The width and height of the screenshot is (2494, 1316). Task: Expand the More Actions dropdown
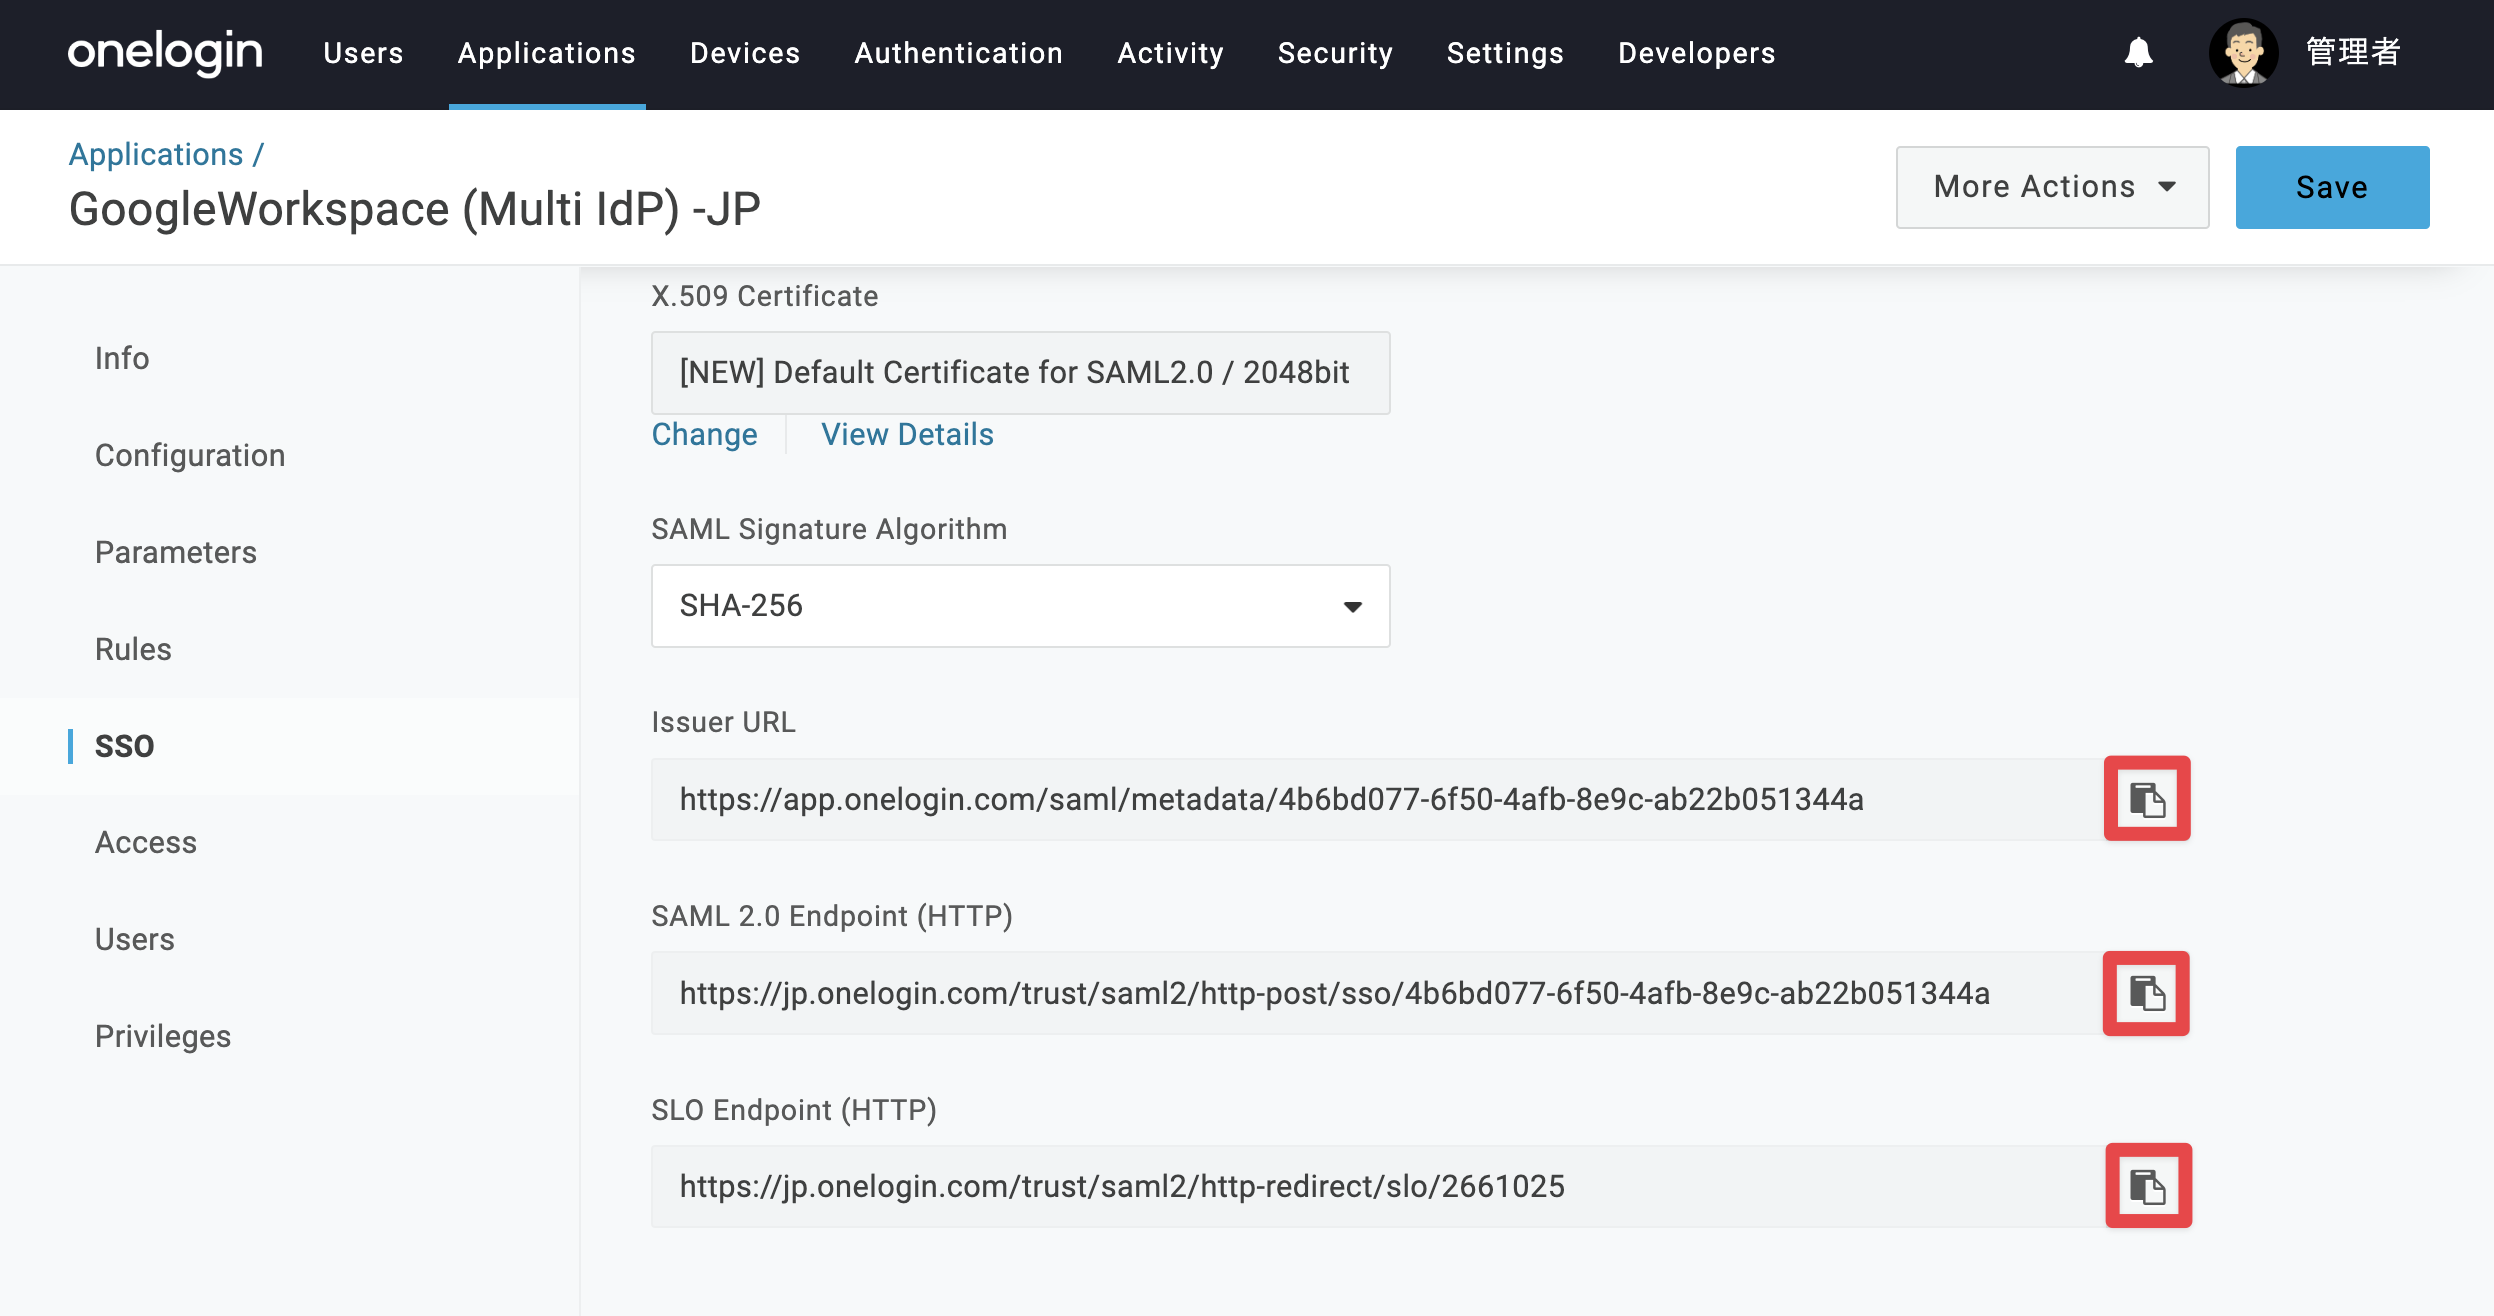(2052, 187)
